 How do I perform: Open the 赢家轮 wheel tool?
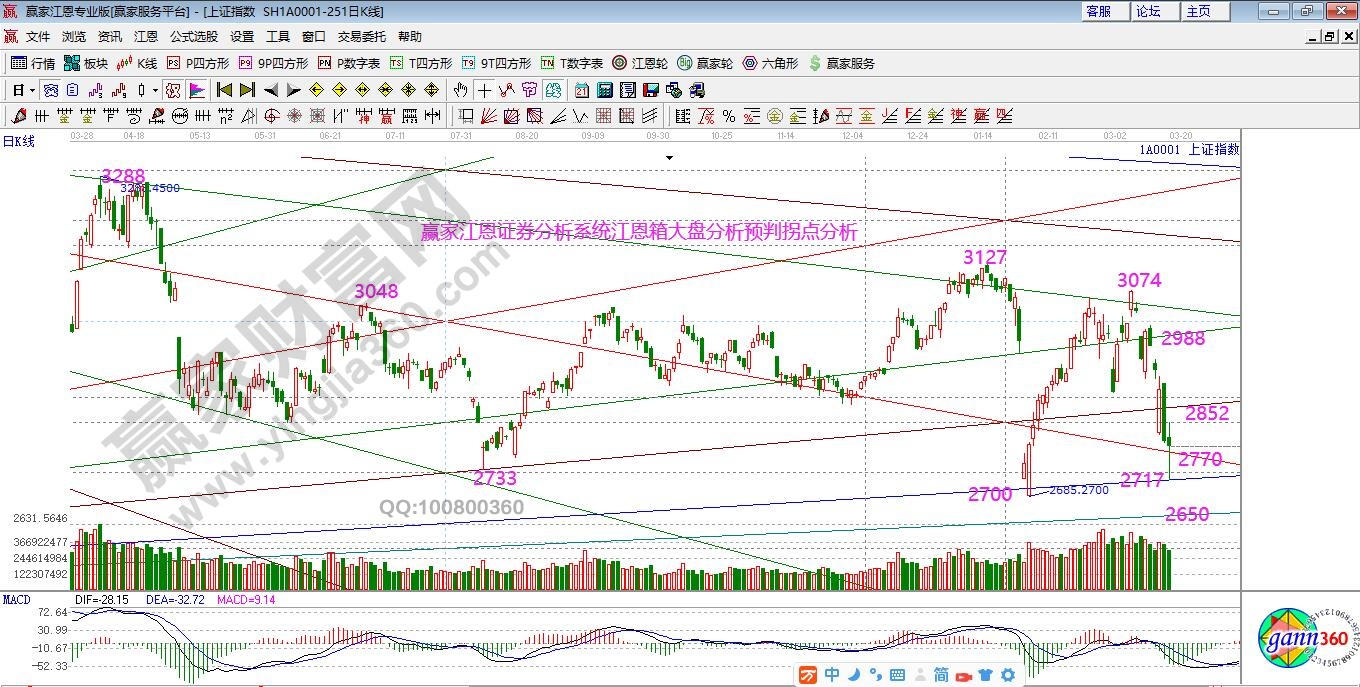[x=705, y=63]
